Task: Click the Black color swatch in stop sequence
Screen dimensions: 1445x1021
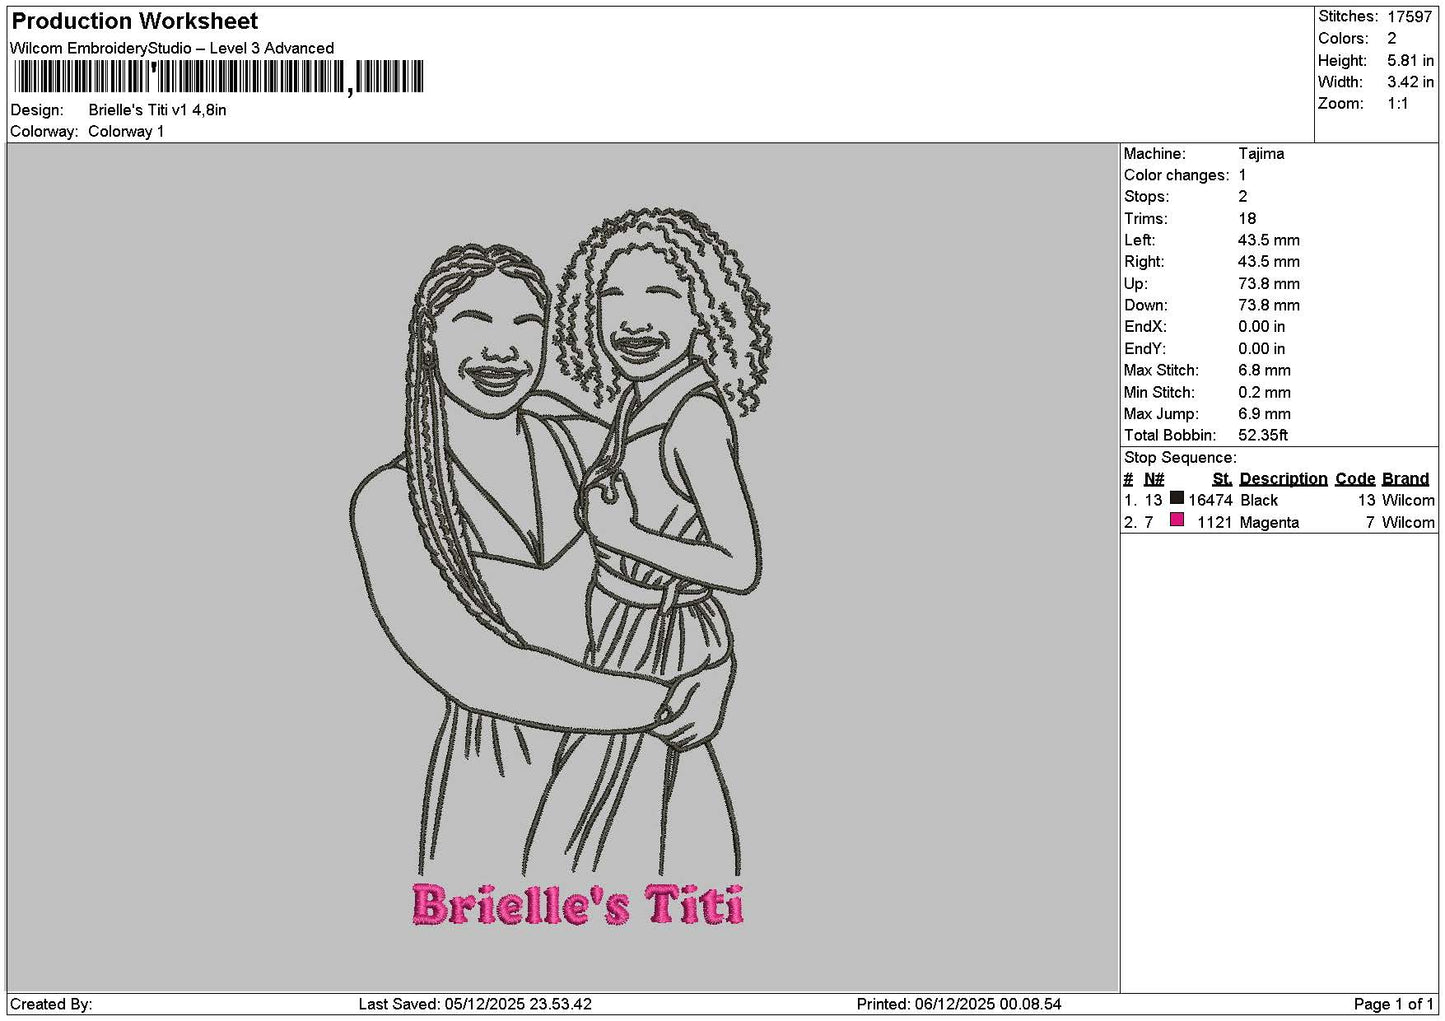Action: coord(1177,498)
